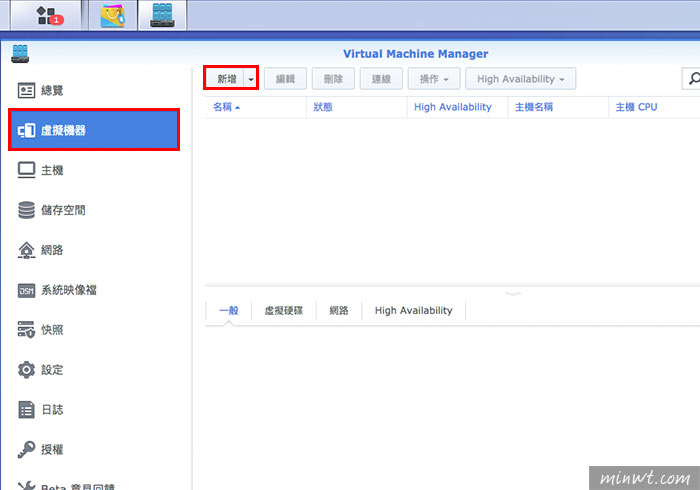Click the 虛擬機器 sidebar icon
Image resolution: width=700 pixels, height=490 pixels.
click(26, 130)
